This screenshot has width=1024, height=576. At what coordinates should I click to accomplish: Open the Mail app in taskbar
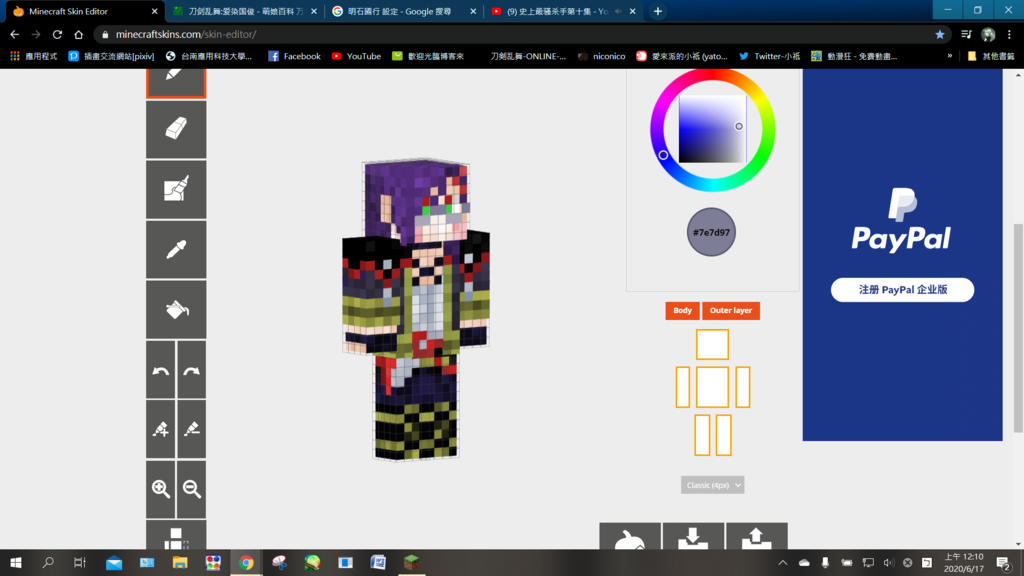(x=114, y=562)
